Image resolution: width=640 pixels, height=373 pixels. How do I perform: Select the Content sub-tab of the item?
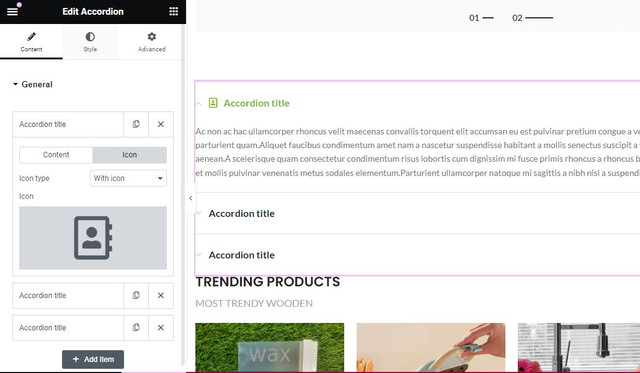coord(56,155)
